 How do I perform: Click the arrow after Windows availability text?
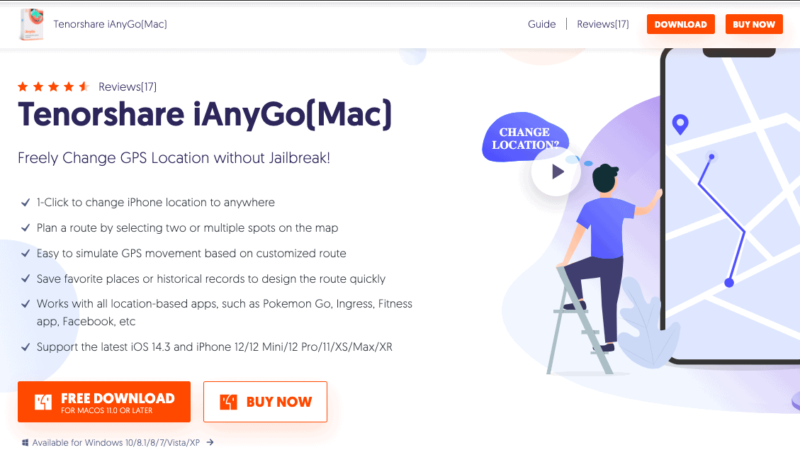click(x=210, y=442)
